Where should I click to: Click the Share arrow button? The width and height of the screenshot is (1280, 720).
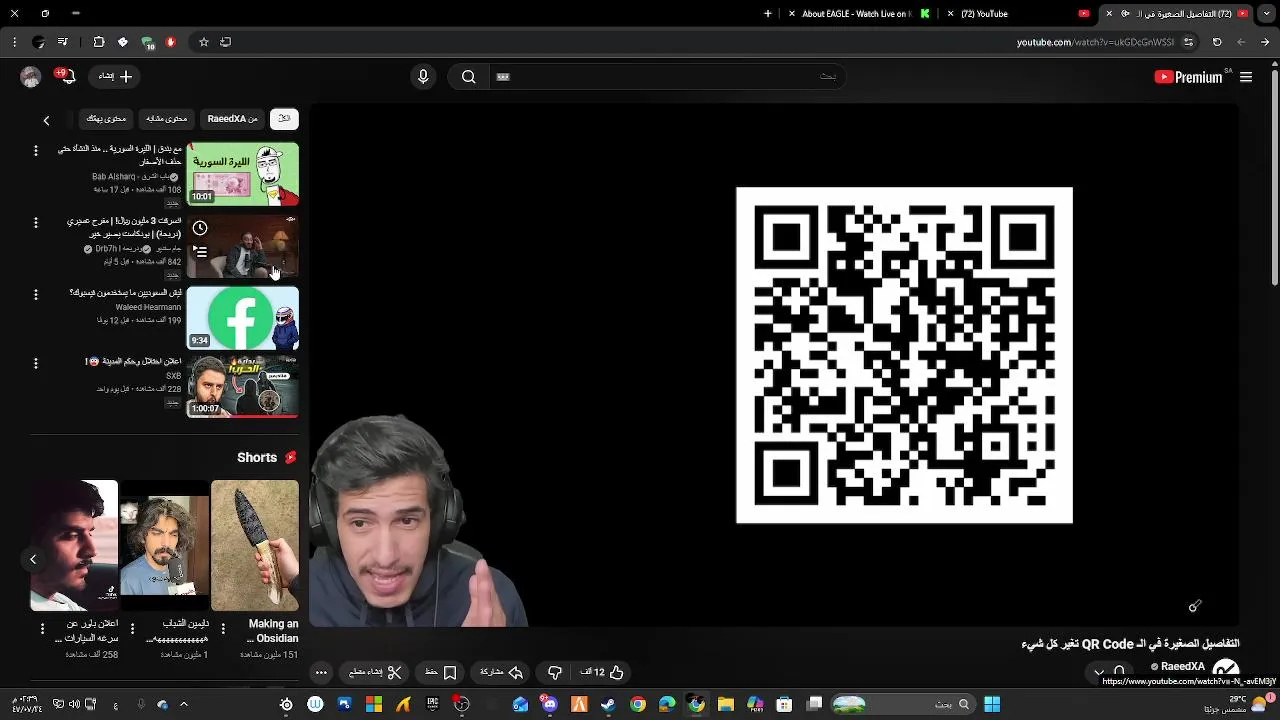click(502, 672)
